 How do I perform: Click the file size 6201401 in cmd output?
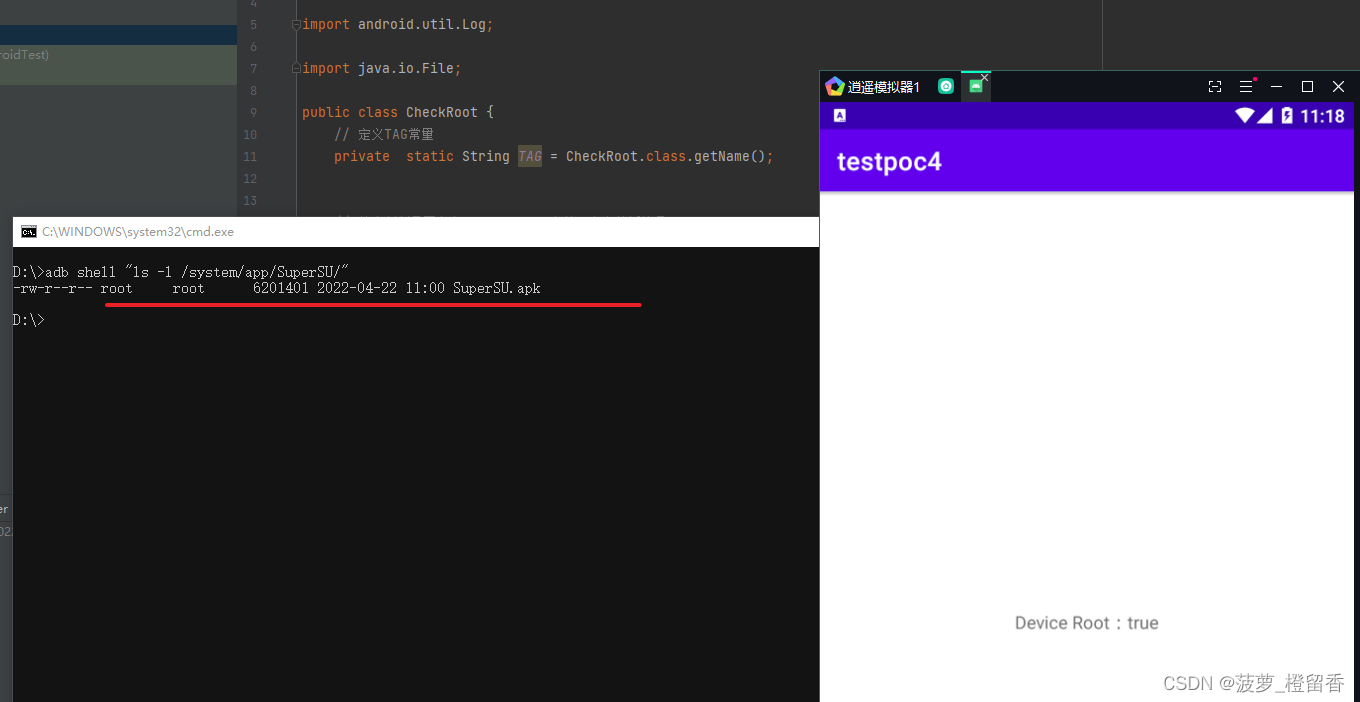point(280,288)
